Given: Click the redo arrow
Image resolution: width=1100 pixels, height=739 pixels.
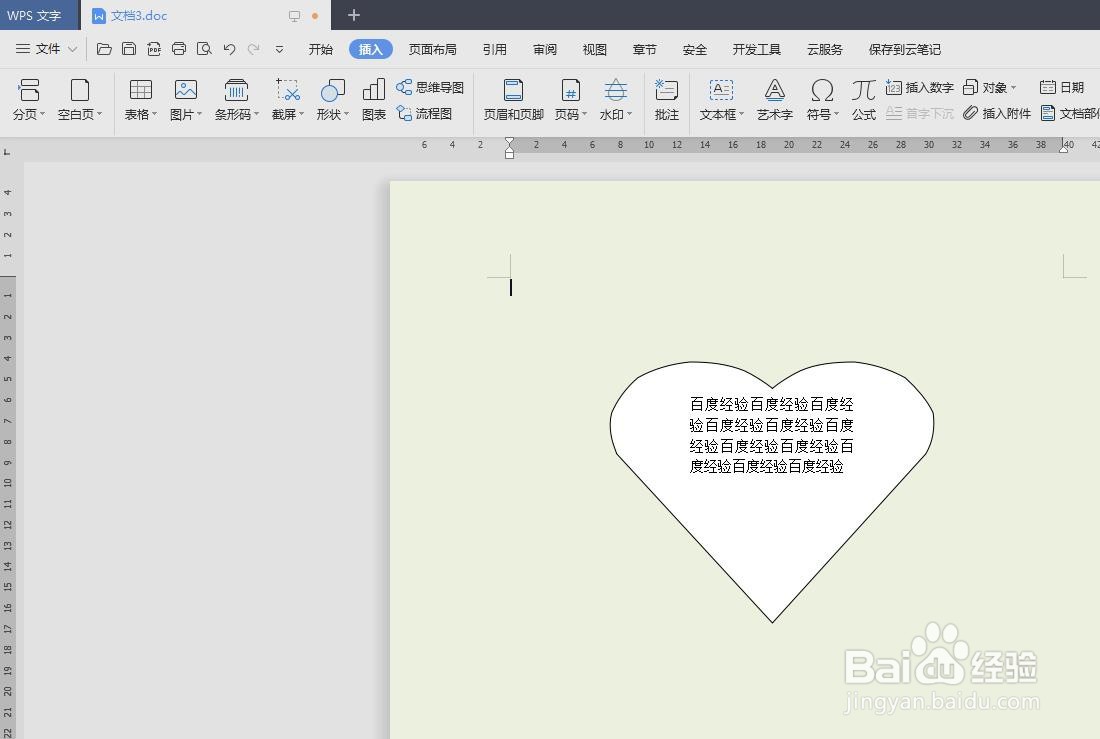Looking at the screenshot, I should pyautogui.click(x=254, y=49).
